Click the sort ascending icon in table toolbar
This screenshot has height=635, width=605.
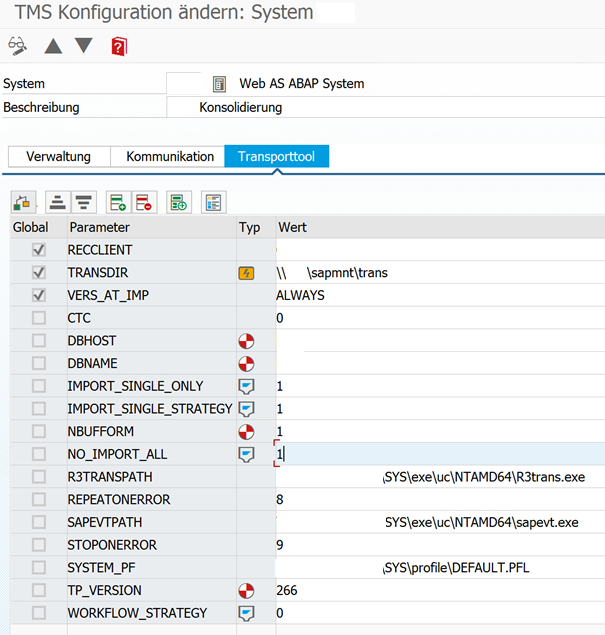(58, 202)
